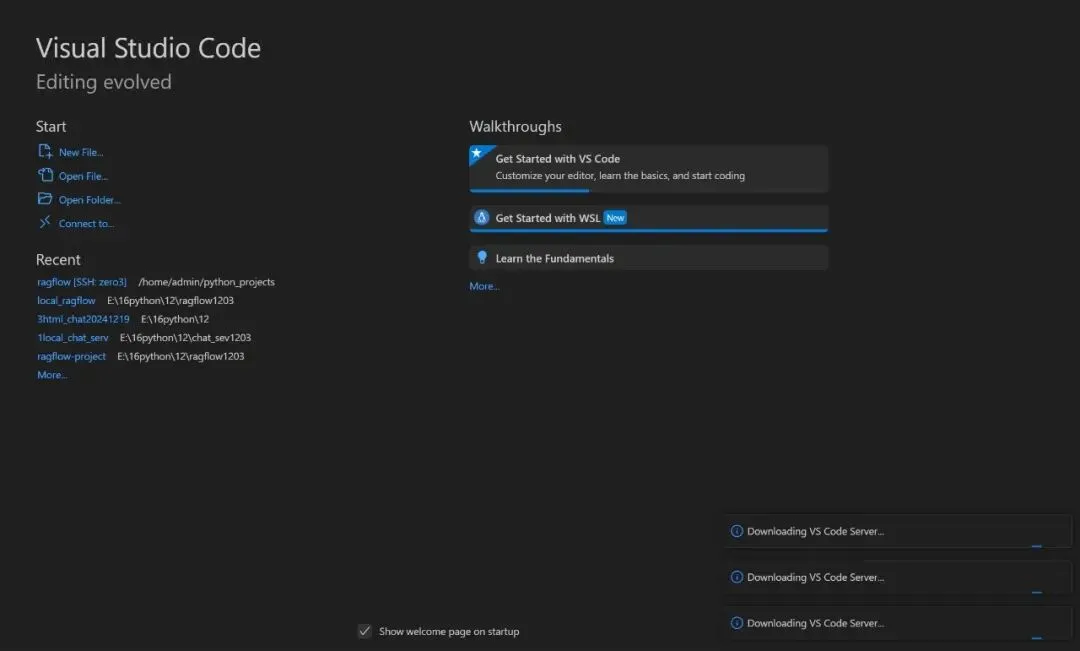Viewport: 1080px width, 651px height.
Task: Open the Open File... link
Action: (x=83, y=176)
